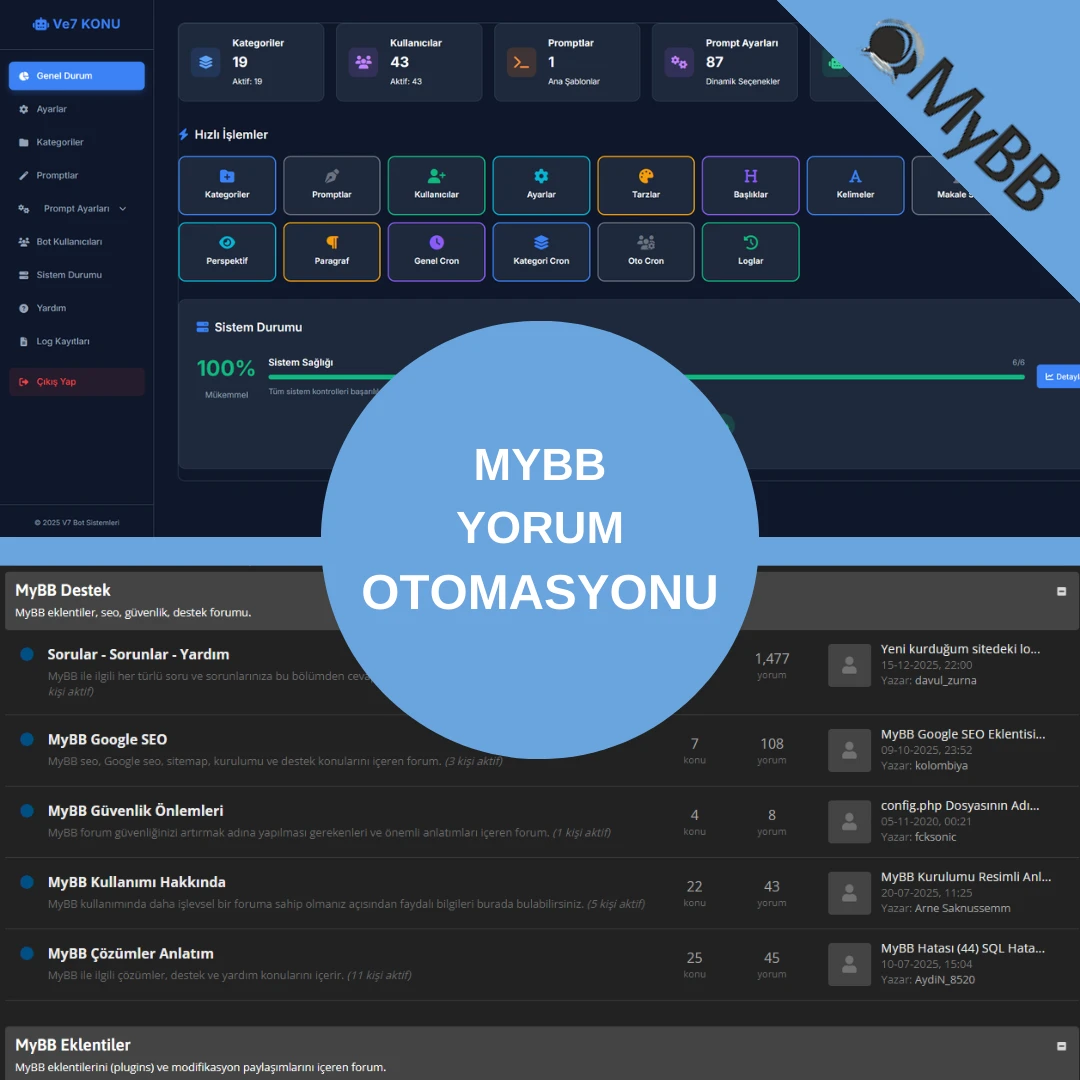Click the Ve7 KONU robot logo

(x=41, y=24)
